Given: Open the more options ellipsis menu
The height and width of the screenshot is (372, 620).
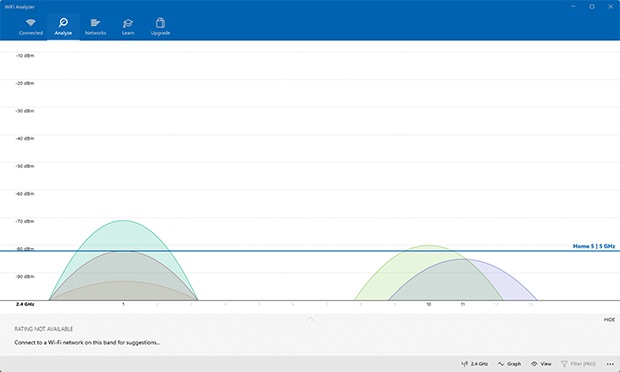Looking at the screenshot, I should tap(610, 364).
